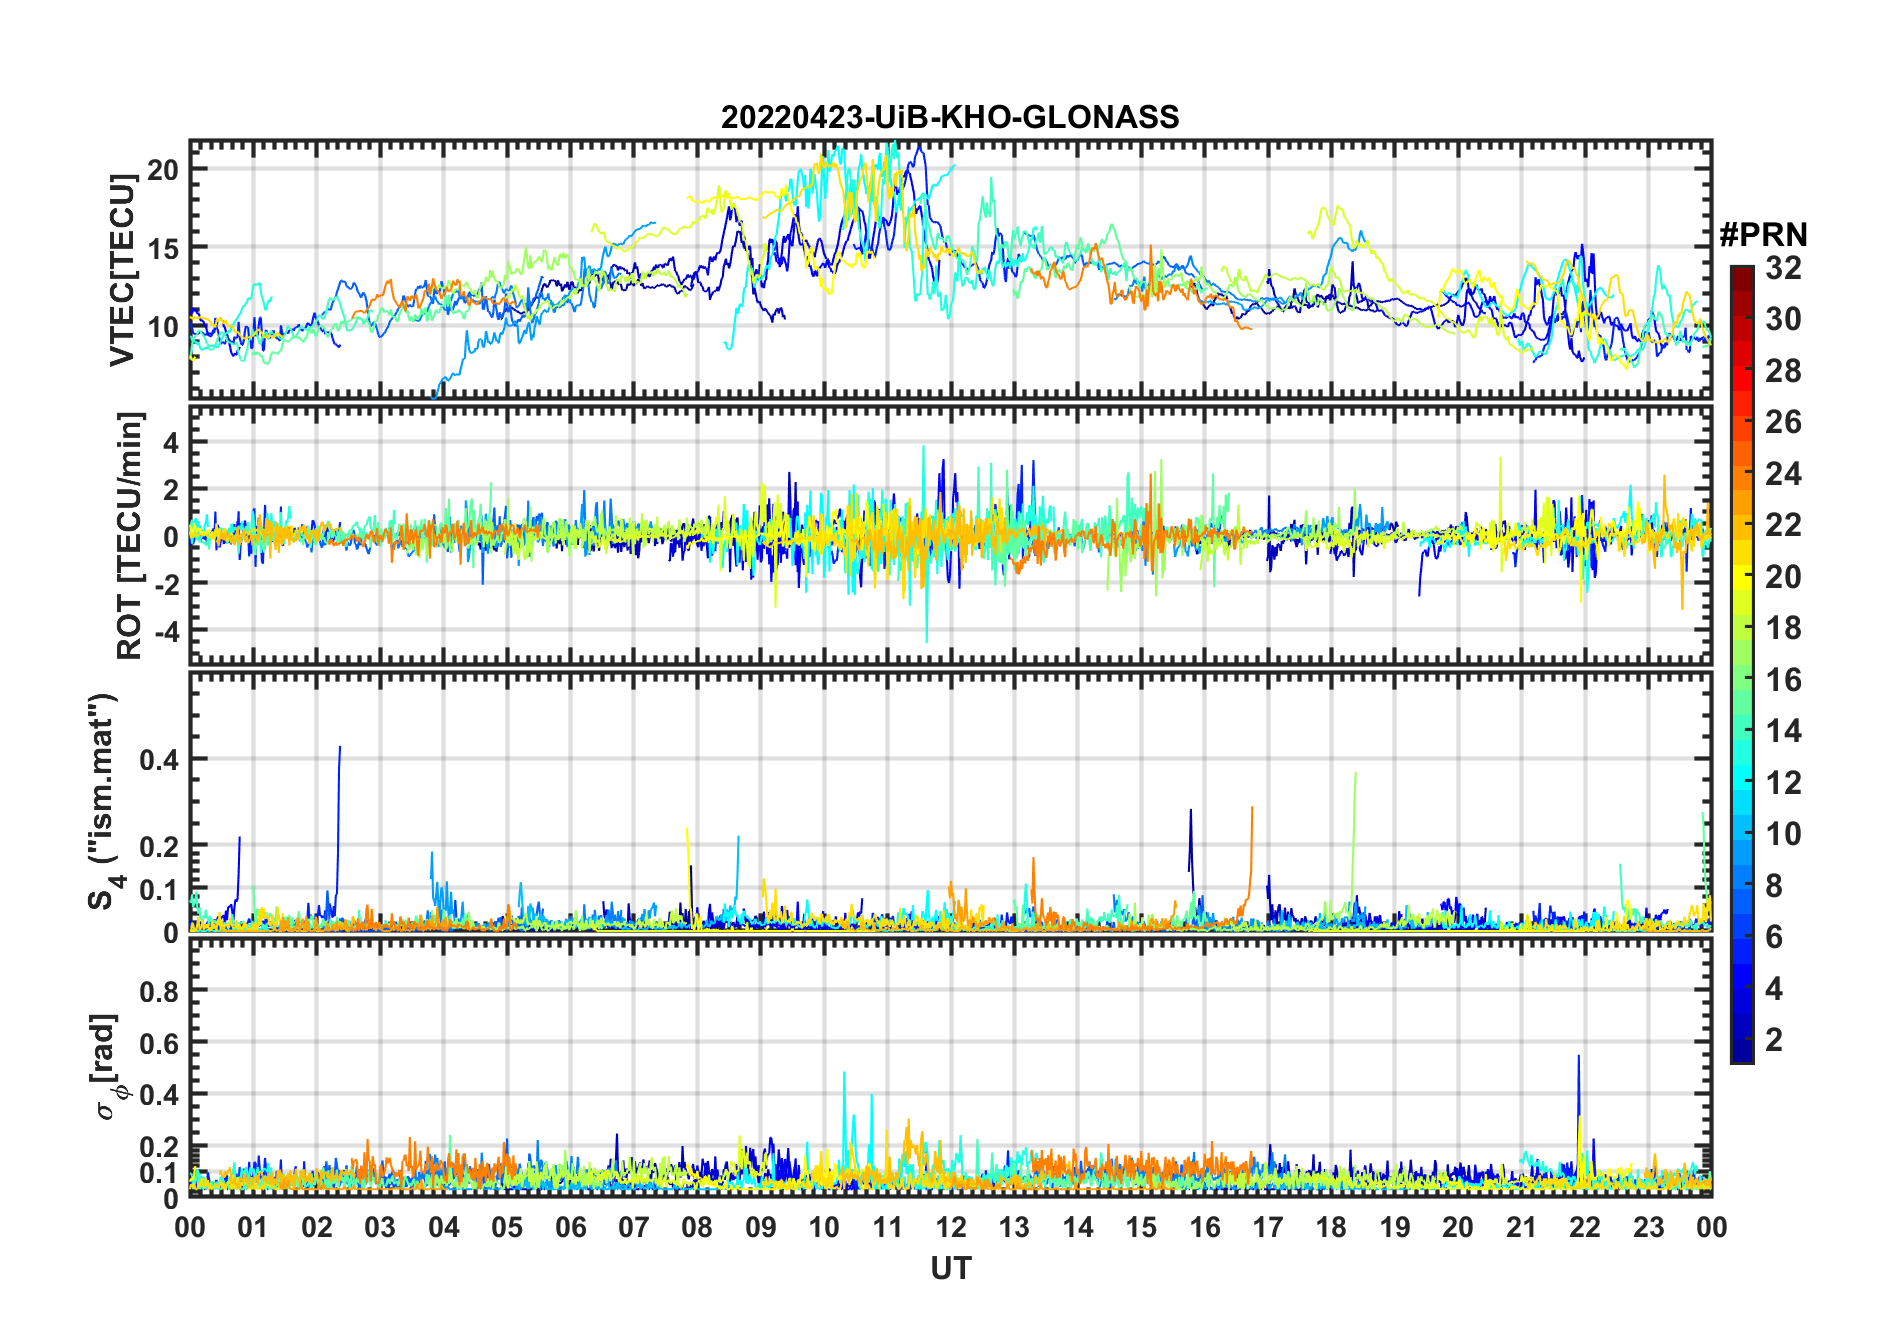Click UT axis hour label 13

(1014, 1227)
